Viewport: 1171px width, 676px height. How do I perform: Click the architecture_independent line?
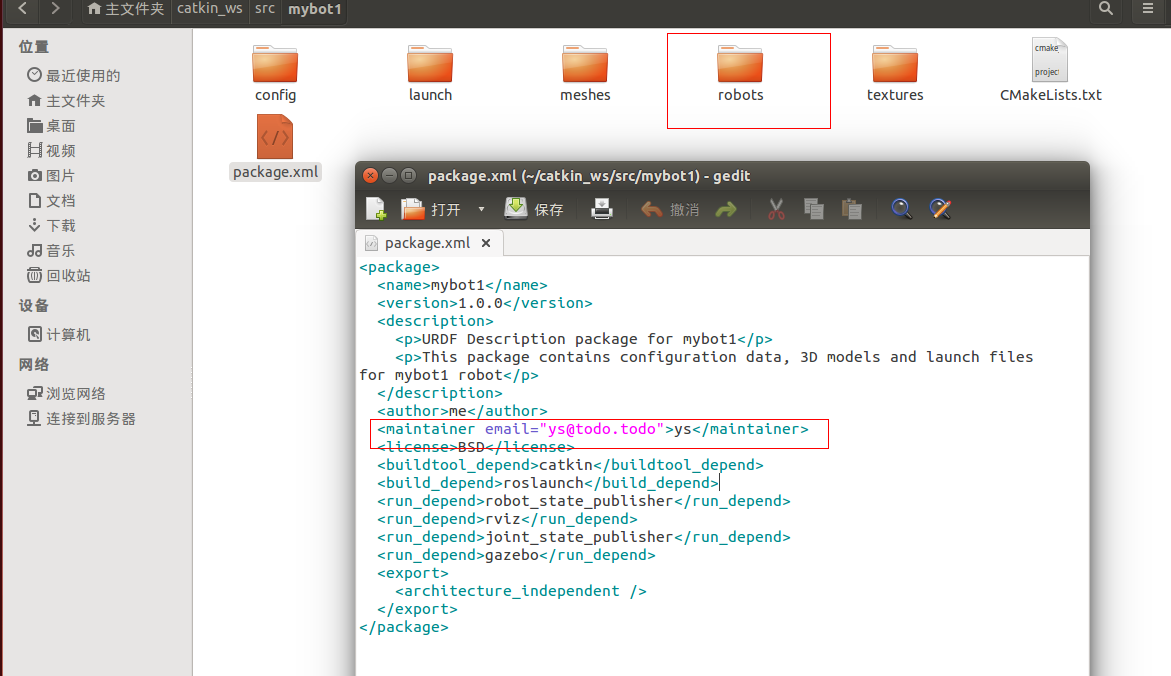[521, 591]
